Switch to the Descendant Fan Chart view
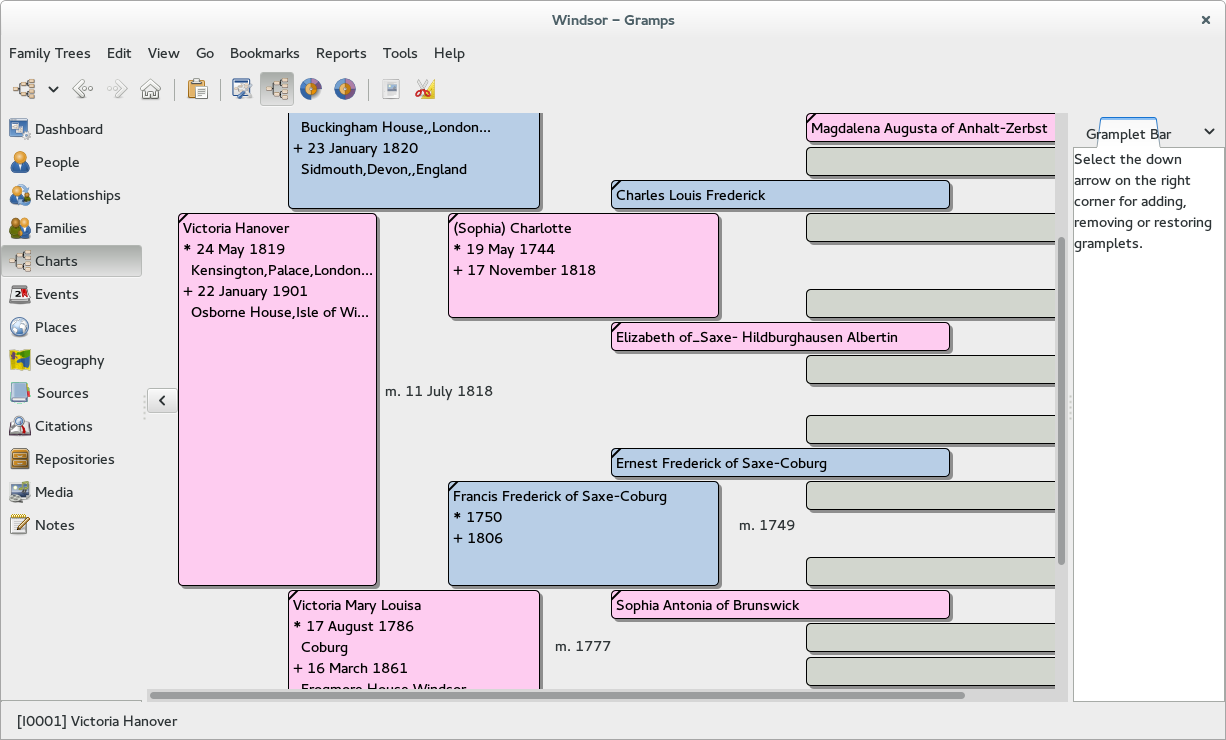 click(345, 90)
